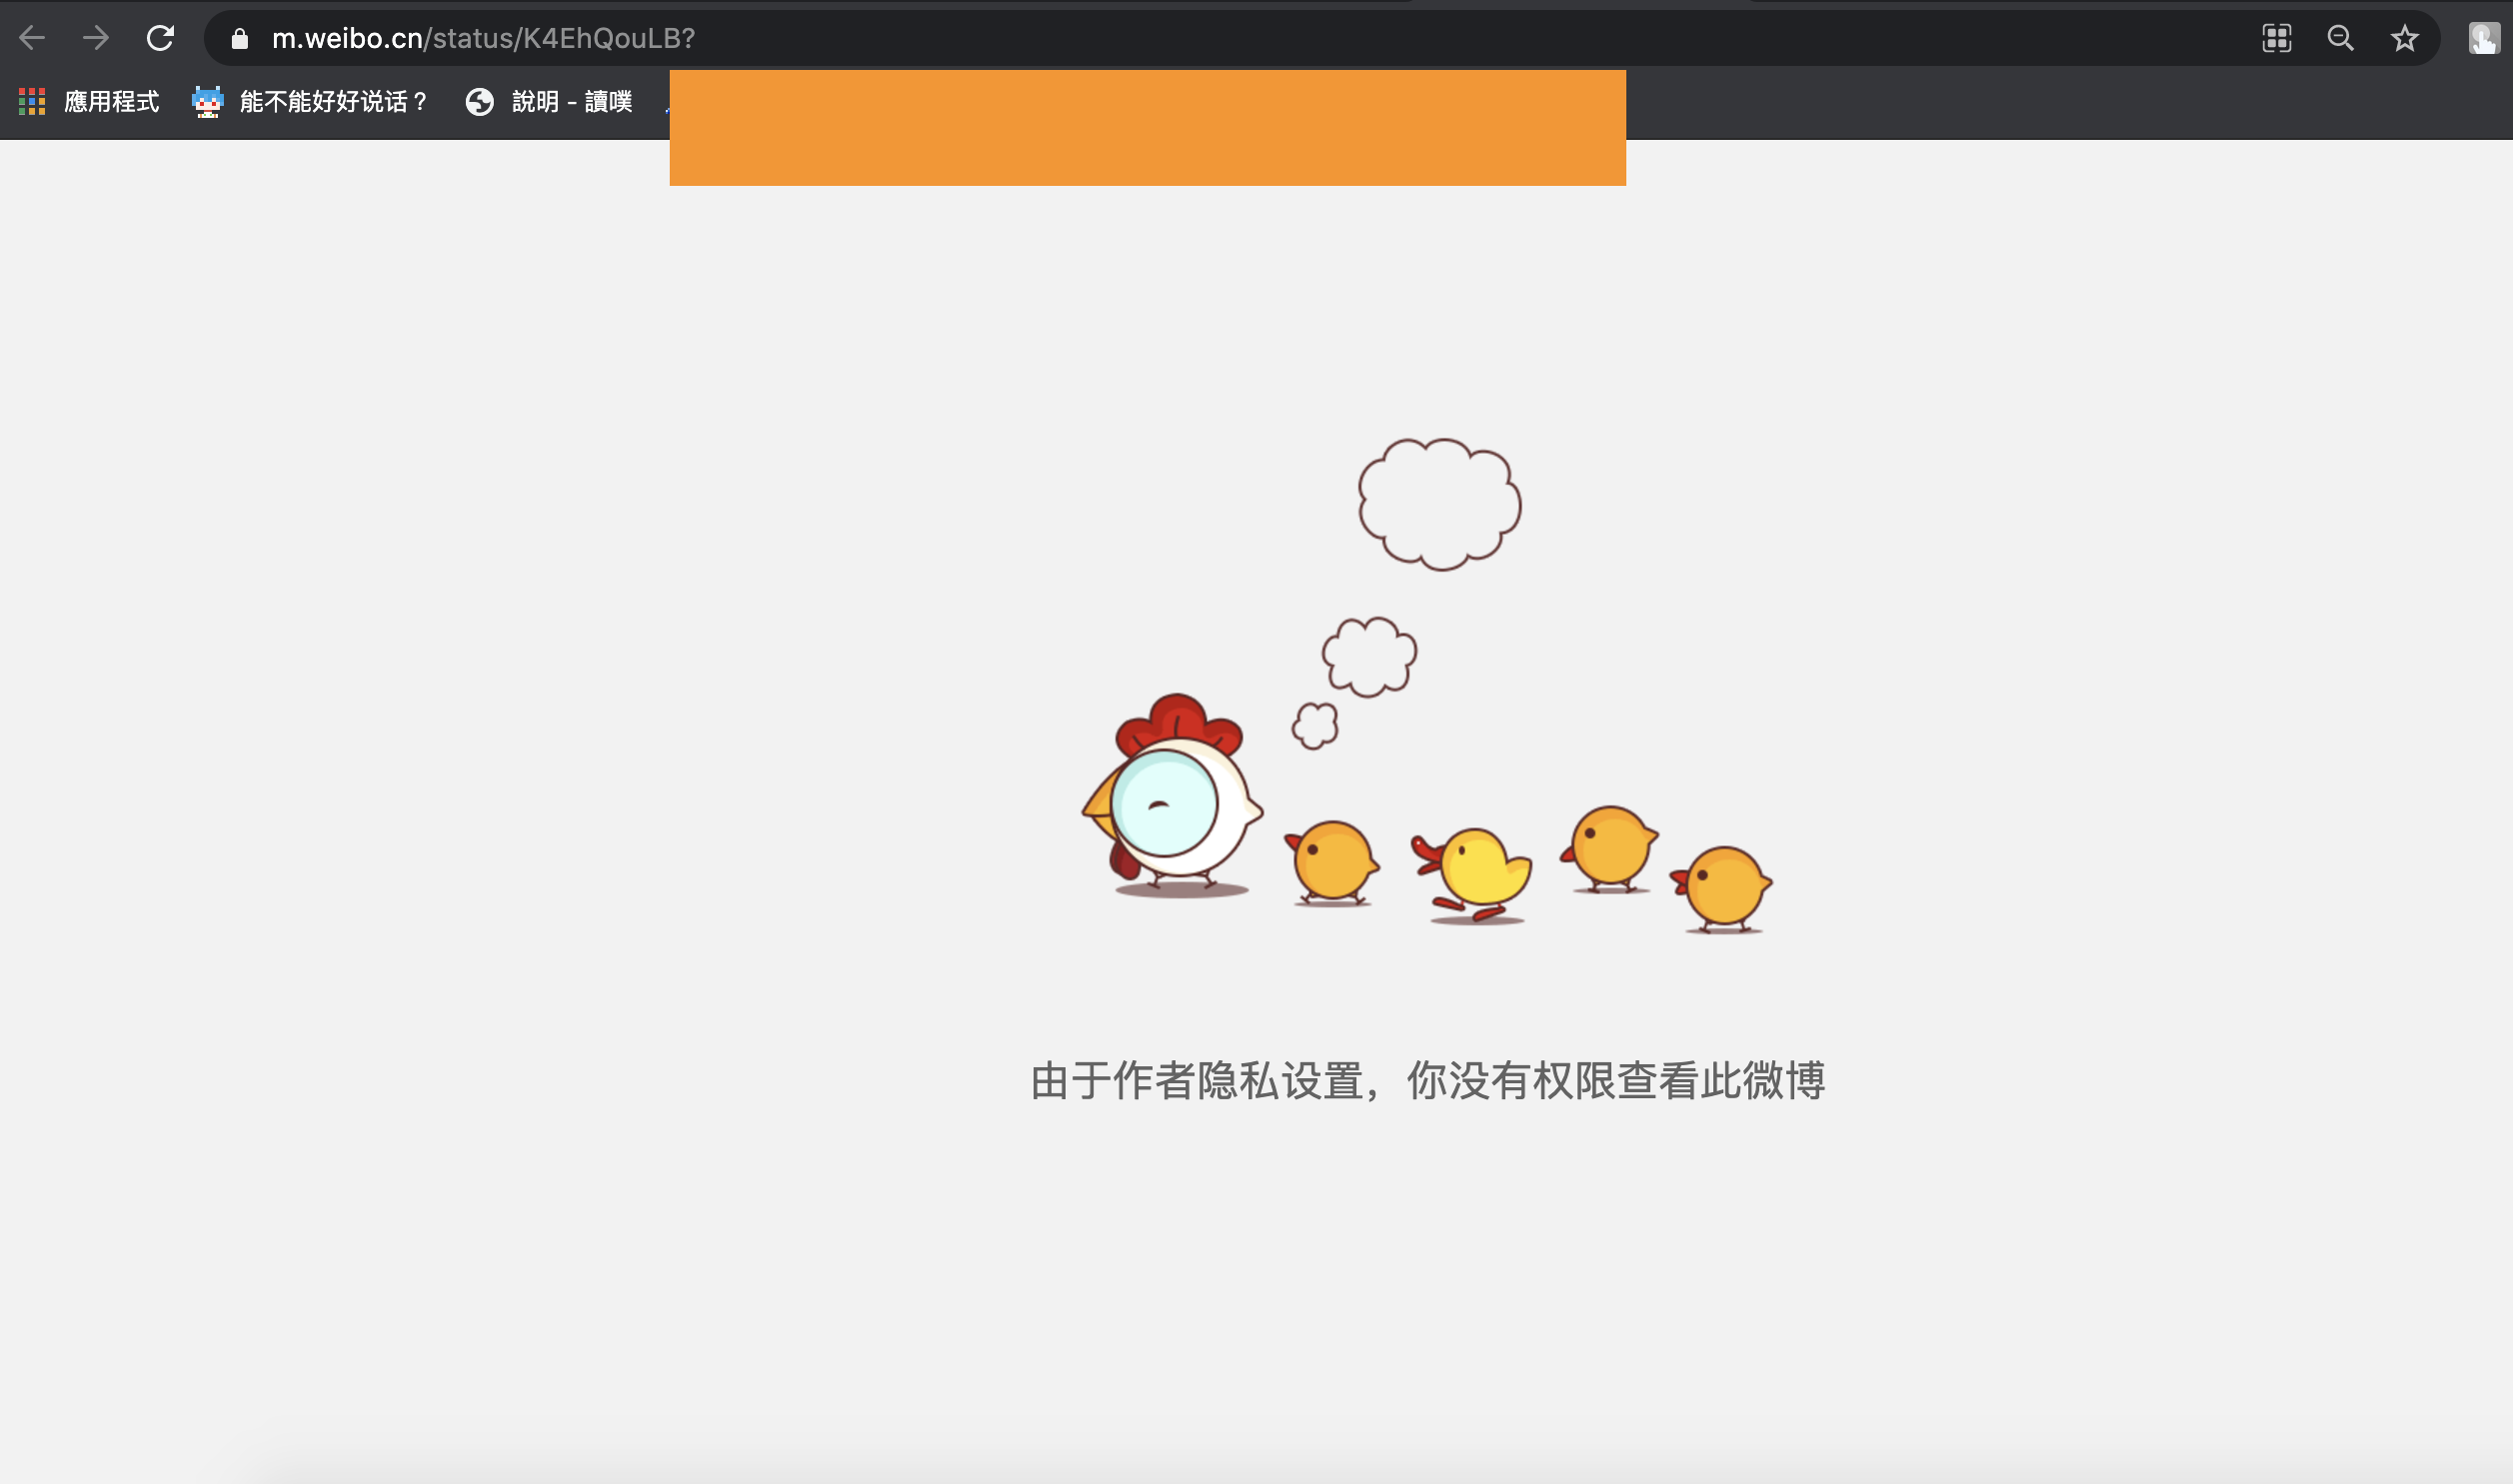The height and width of the screenshot is (1484, 2513).
Task: Click the privacy restriction message text
Action: (1428, 1081)
